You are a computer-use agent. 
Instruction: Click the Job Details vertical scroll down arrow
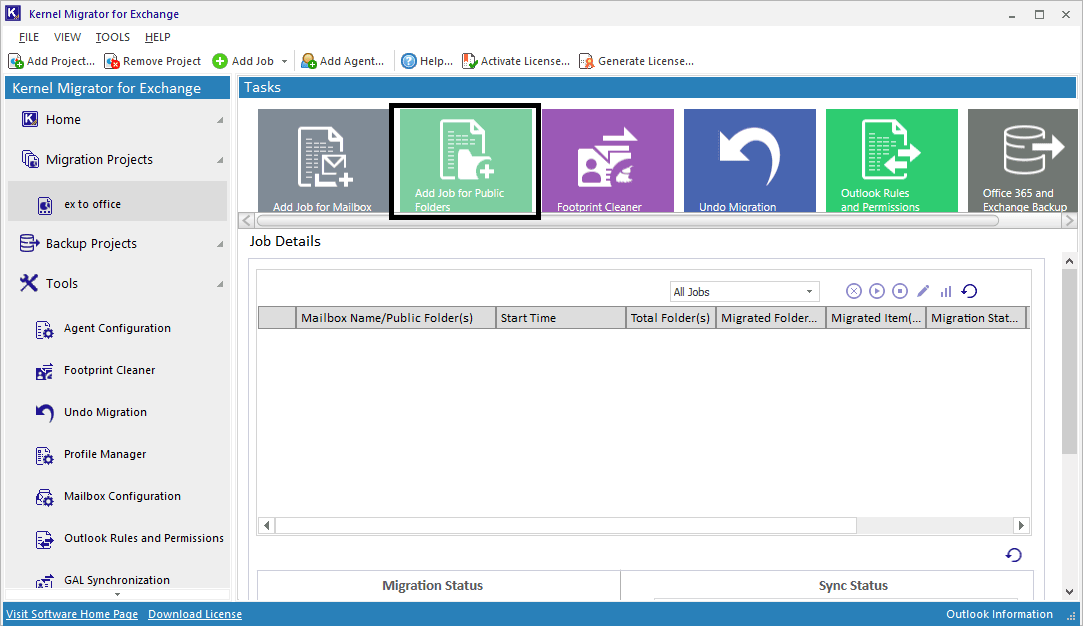coord(1069,591)
